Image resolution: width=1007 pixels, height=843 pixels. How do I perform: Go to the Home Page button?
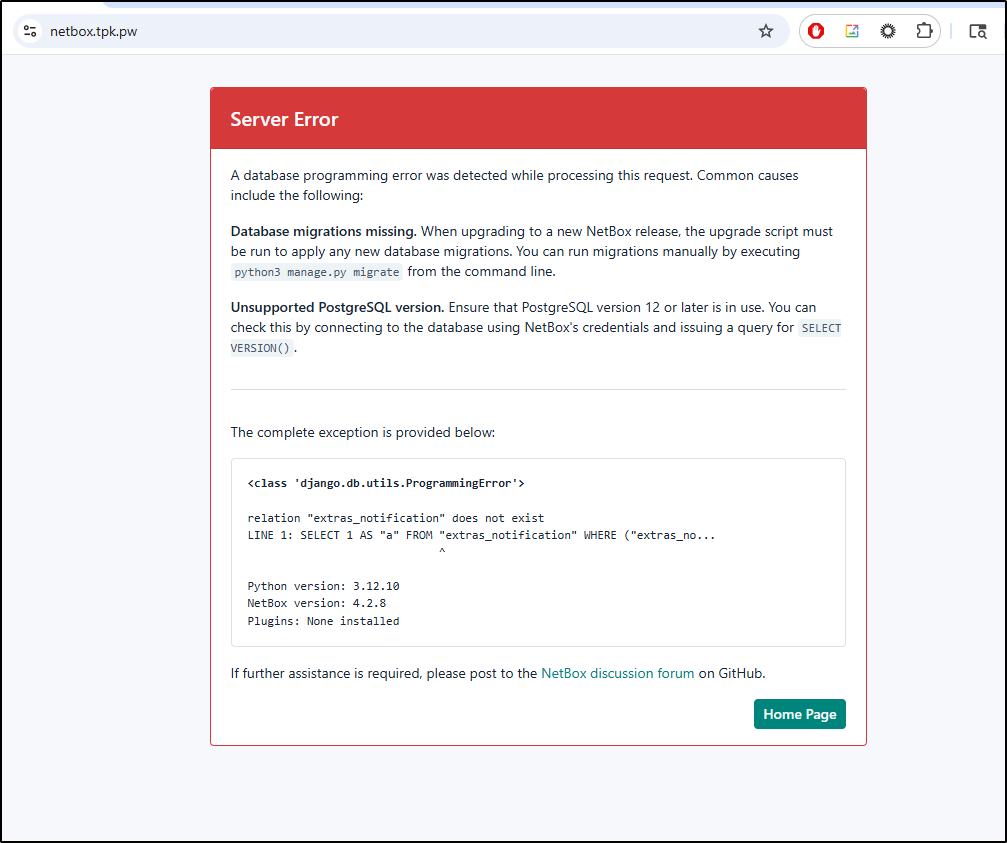800,714
